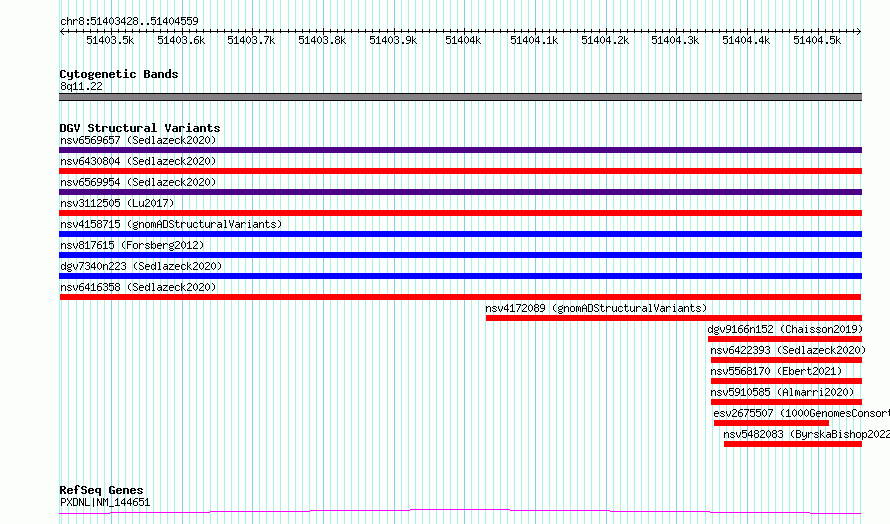Select the blue bar for nsv817615
890x524 pixels.
tap(460, 255)
